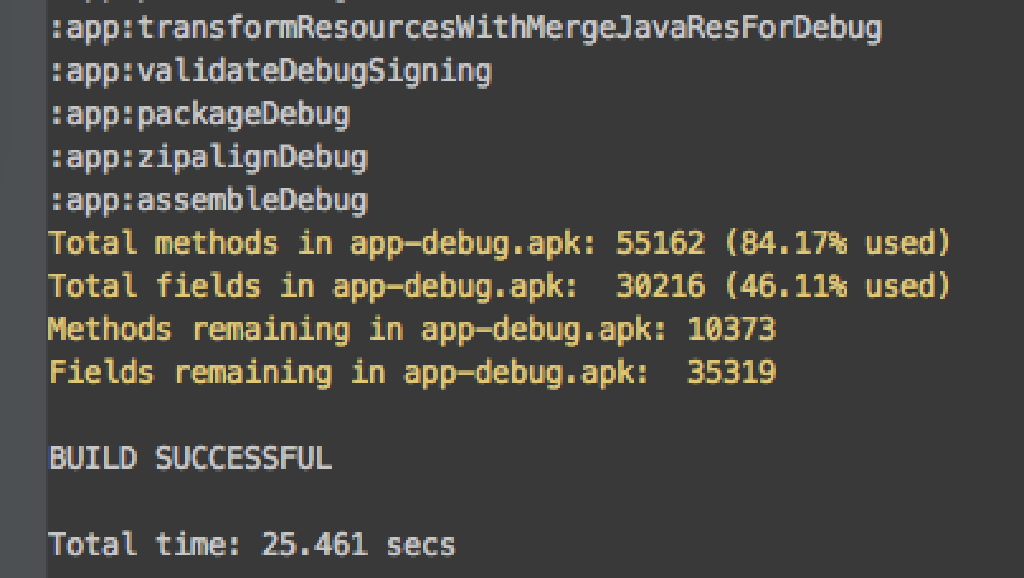Click the transformResourcesWithMergeJavaResForDebug task line
This screenshot has height=578, width=1024.
[465, 29]
